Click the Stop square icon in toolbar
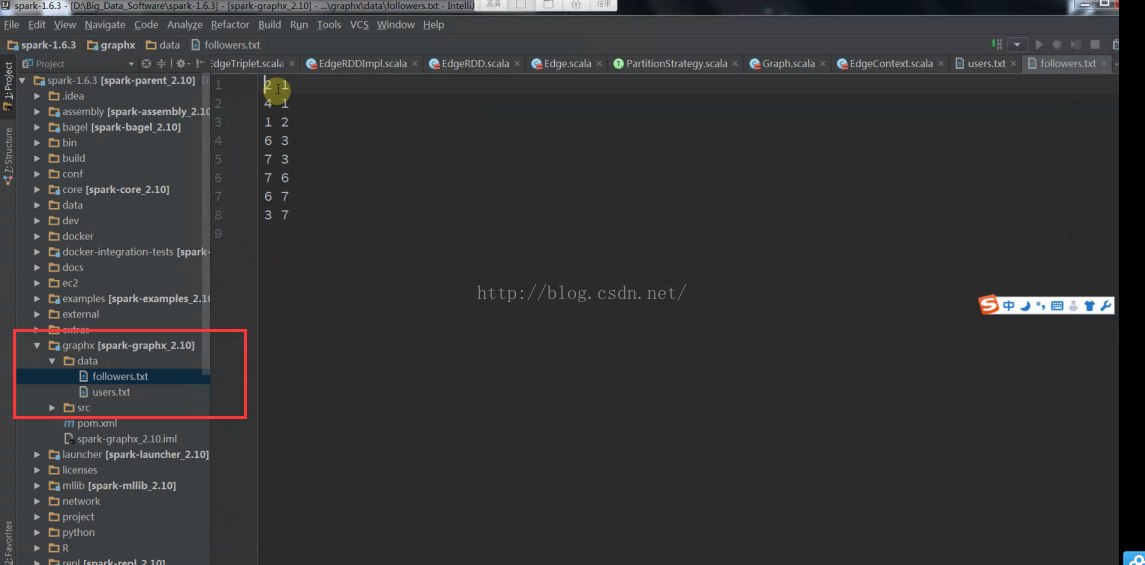 (x=1095, y=45)
